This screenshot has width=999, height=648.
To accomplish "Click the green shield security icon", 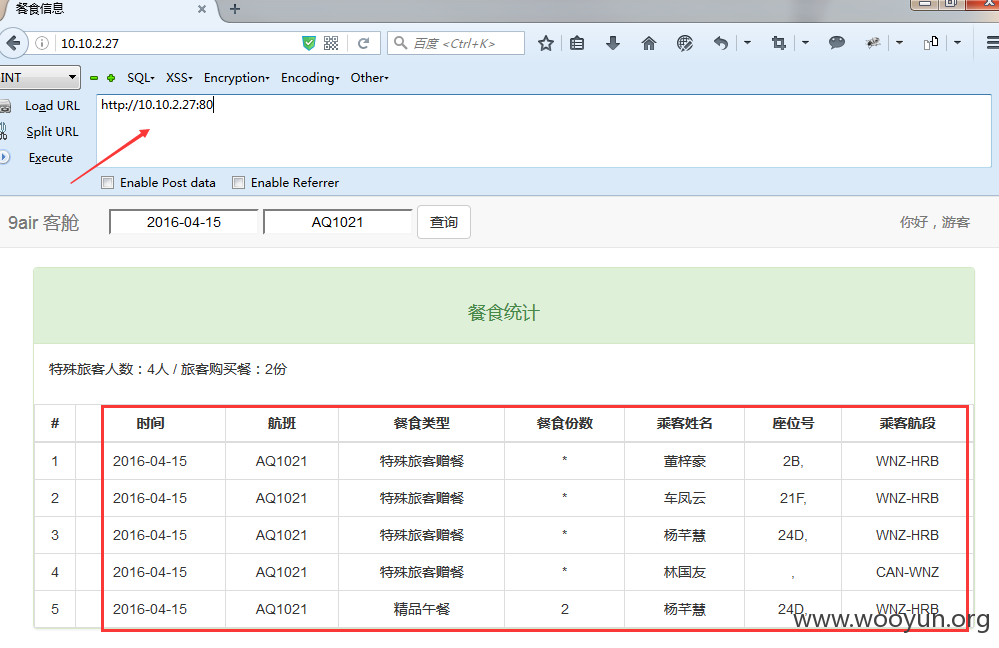I will tap(309, 43).
